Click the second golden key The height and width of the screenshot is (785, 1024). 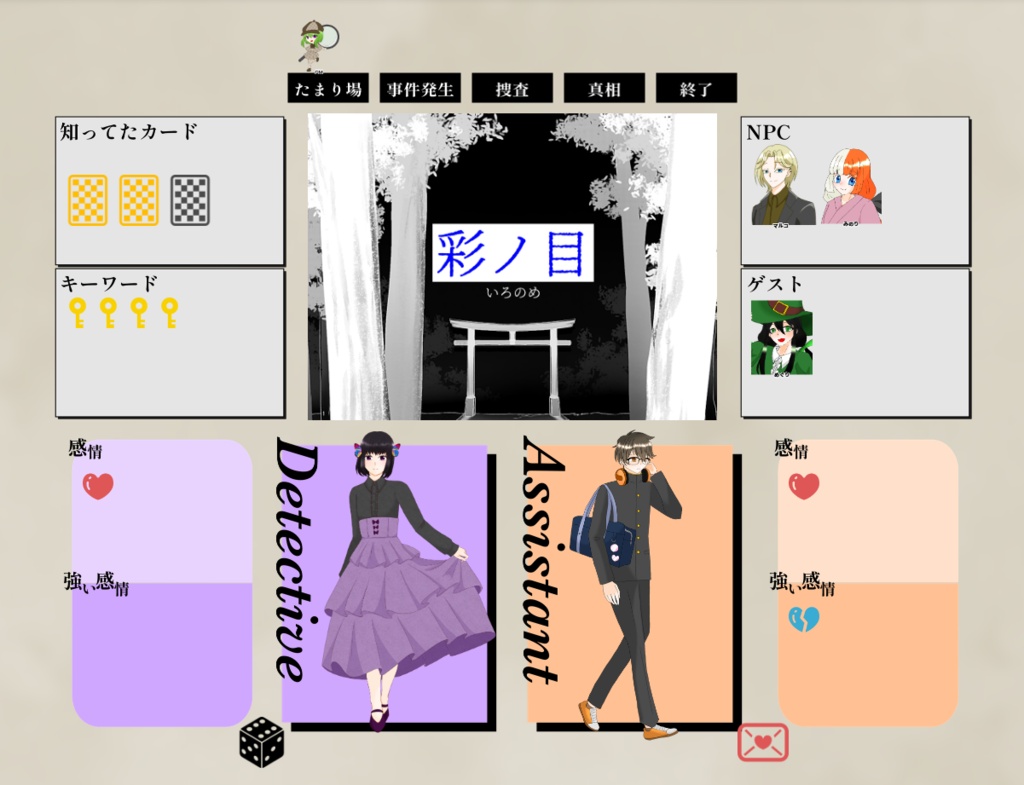coord(108,313)
